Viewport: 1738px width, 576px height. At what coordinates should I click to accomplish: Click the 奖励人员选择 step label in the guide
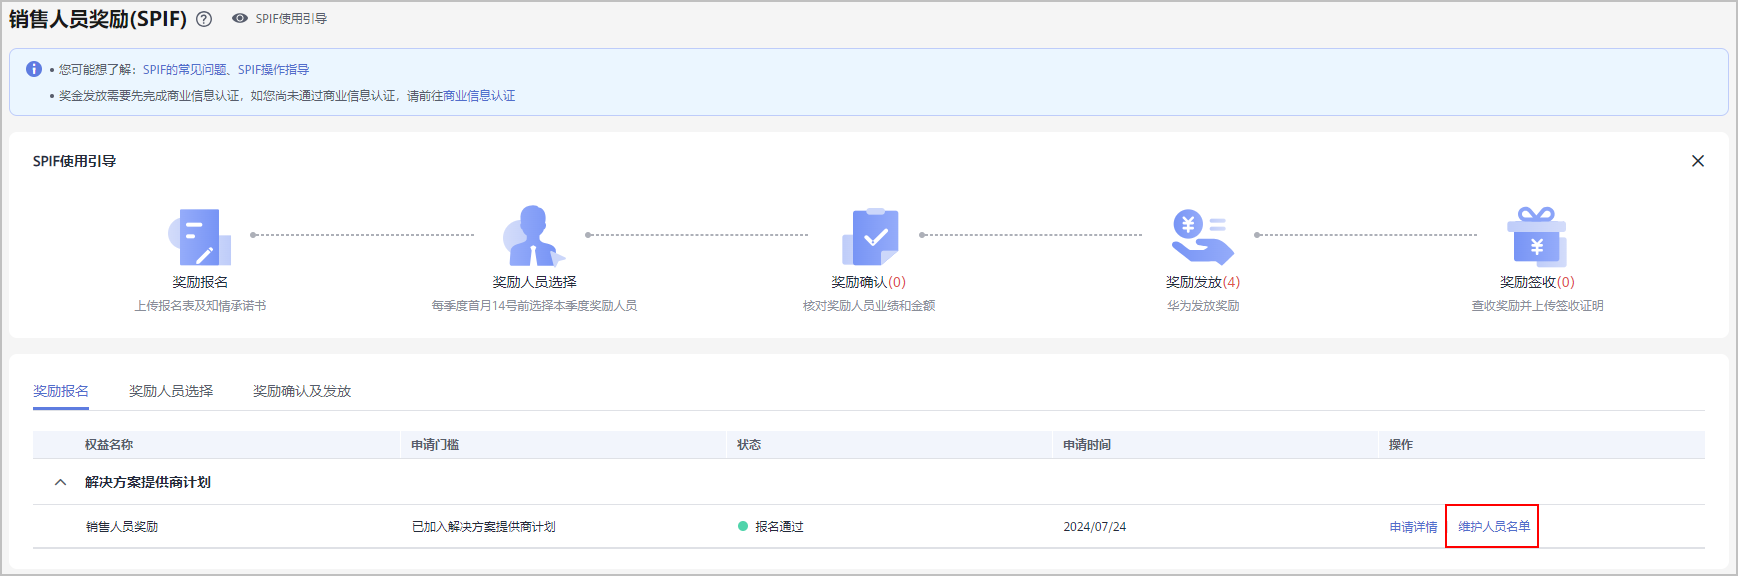[x=534, y=282]
